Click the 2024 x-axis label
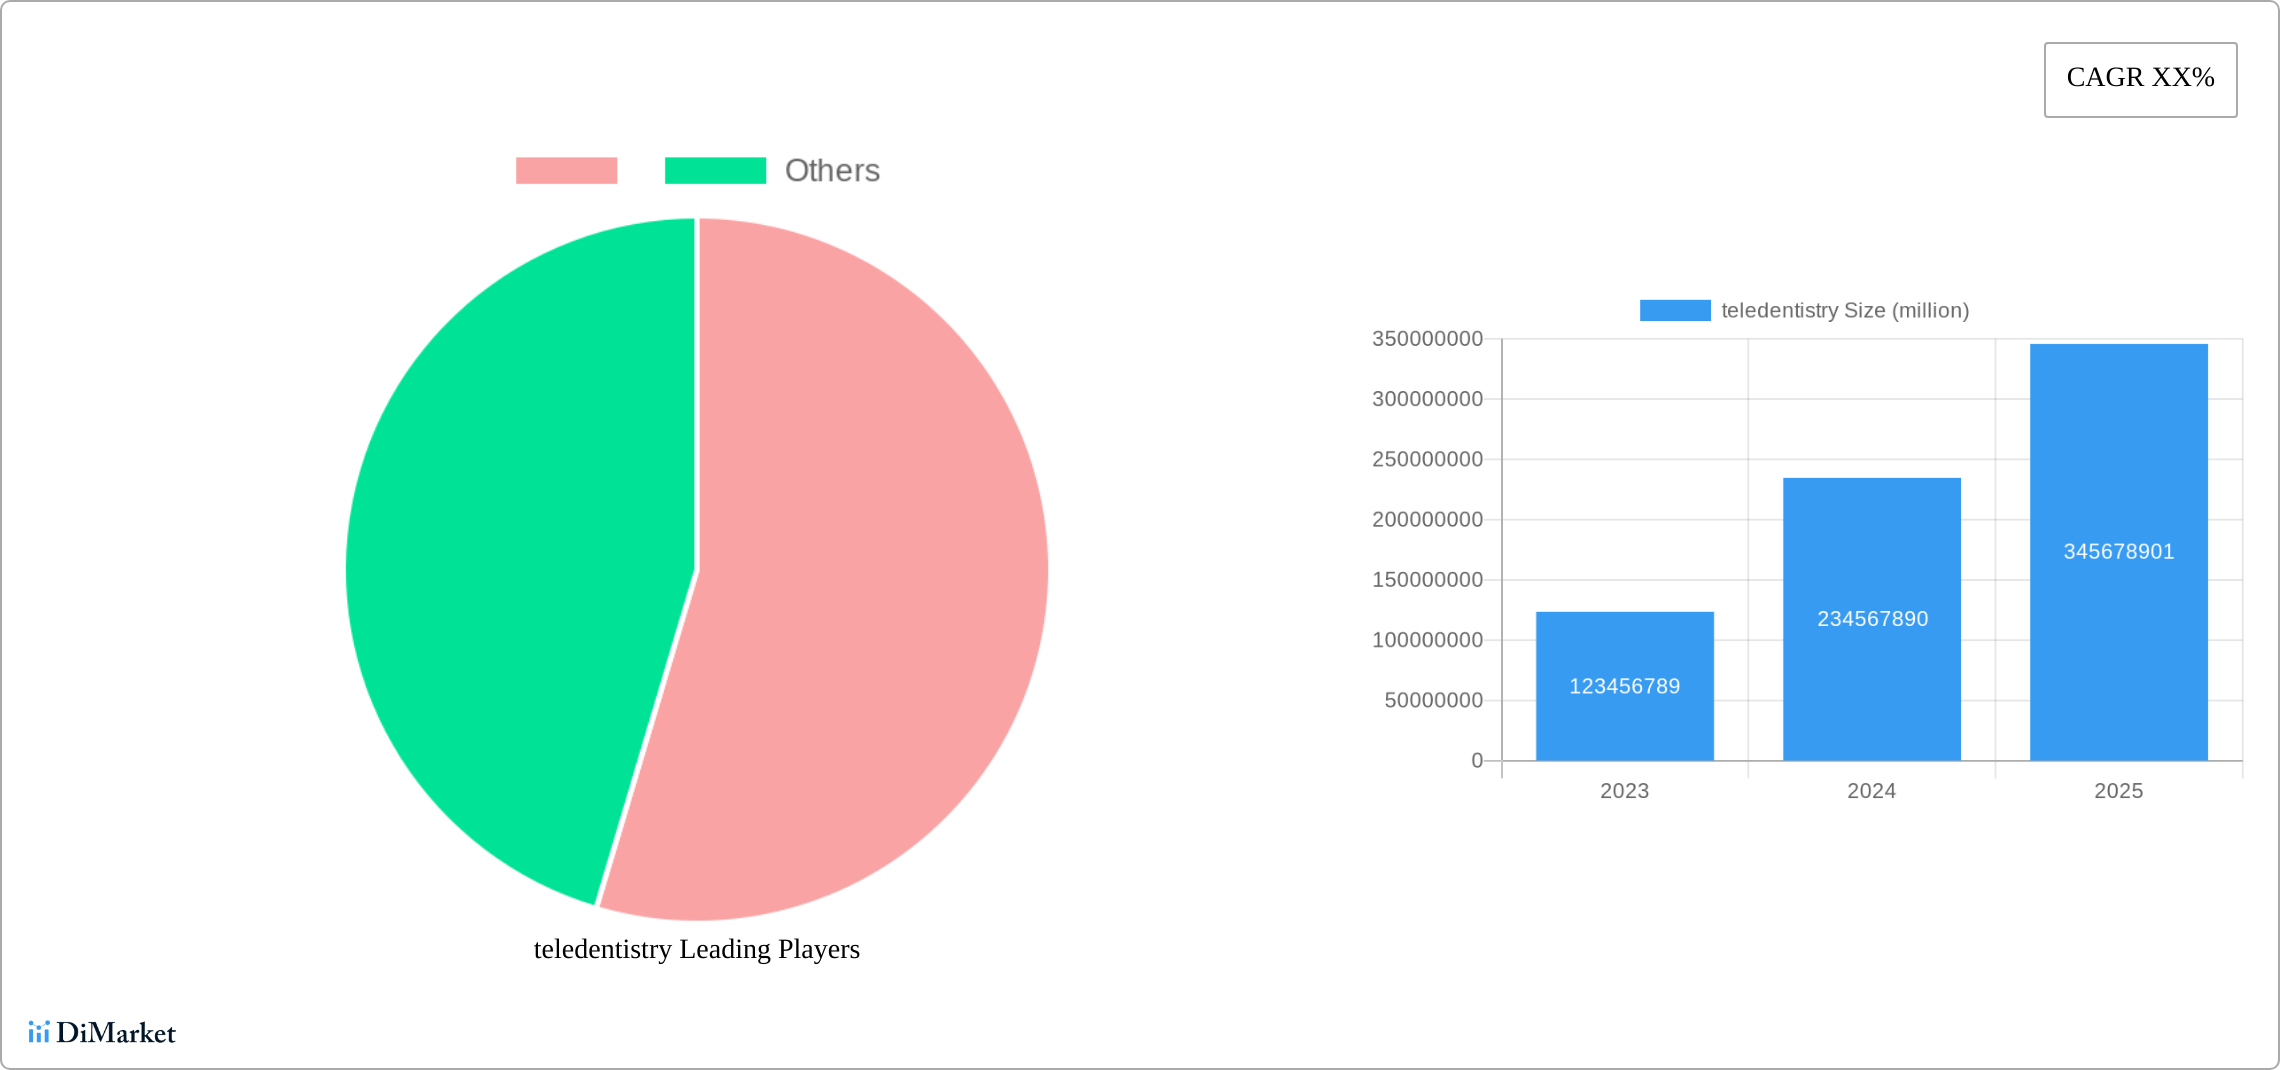Image resolution: width=2280 pixels, height=1070 pixels. click(x=1871, y=791)
